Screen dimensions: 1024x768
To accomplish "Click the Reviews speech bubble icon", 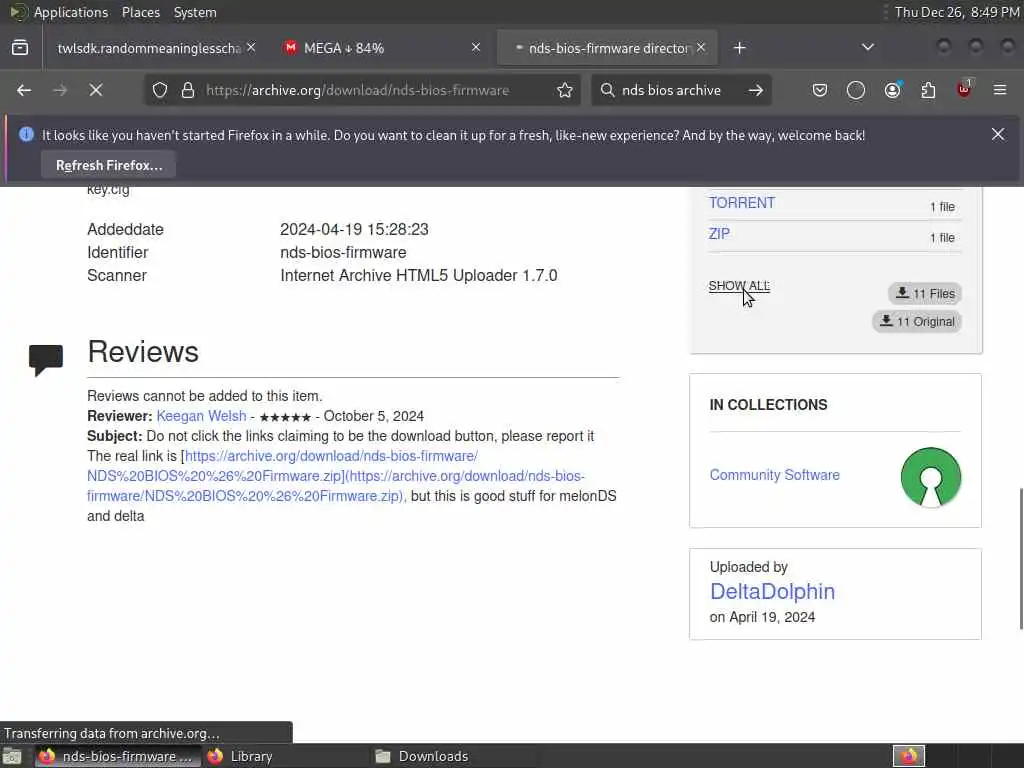I will coord(46,360).
